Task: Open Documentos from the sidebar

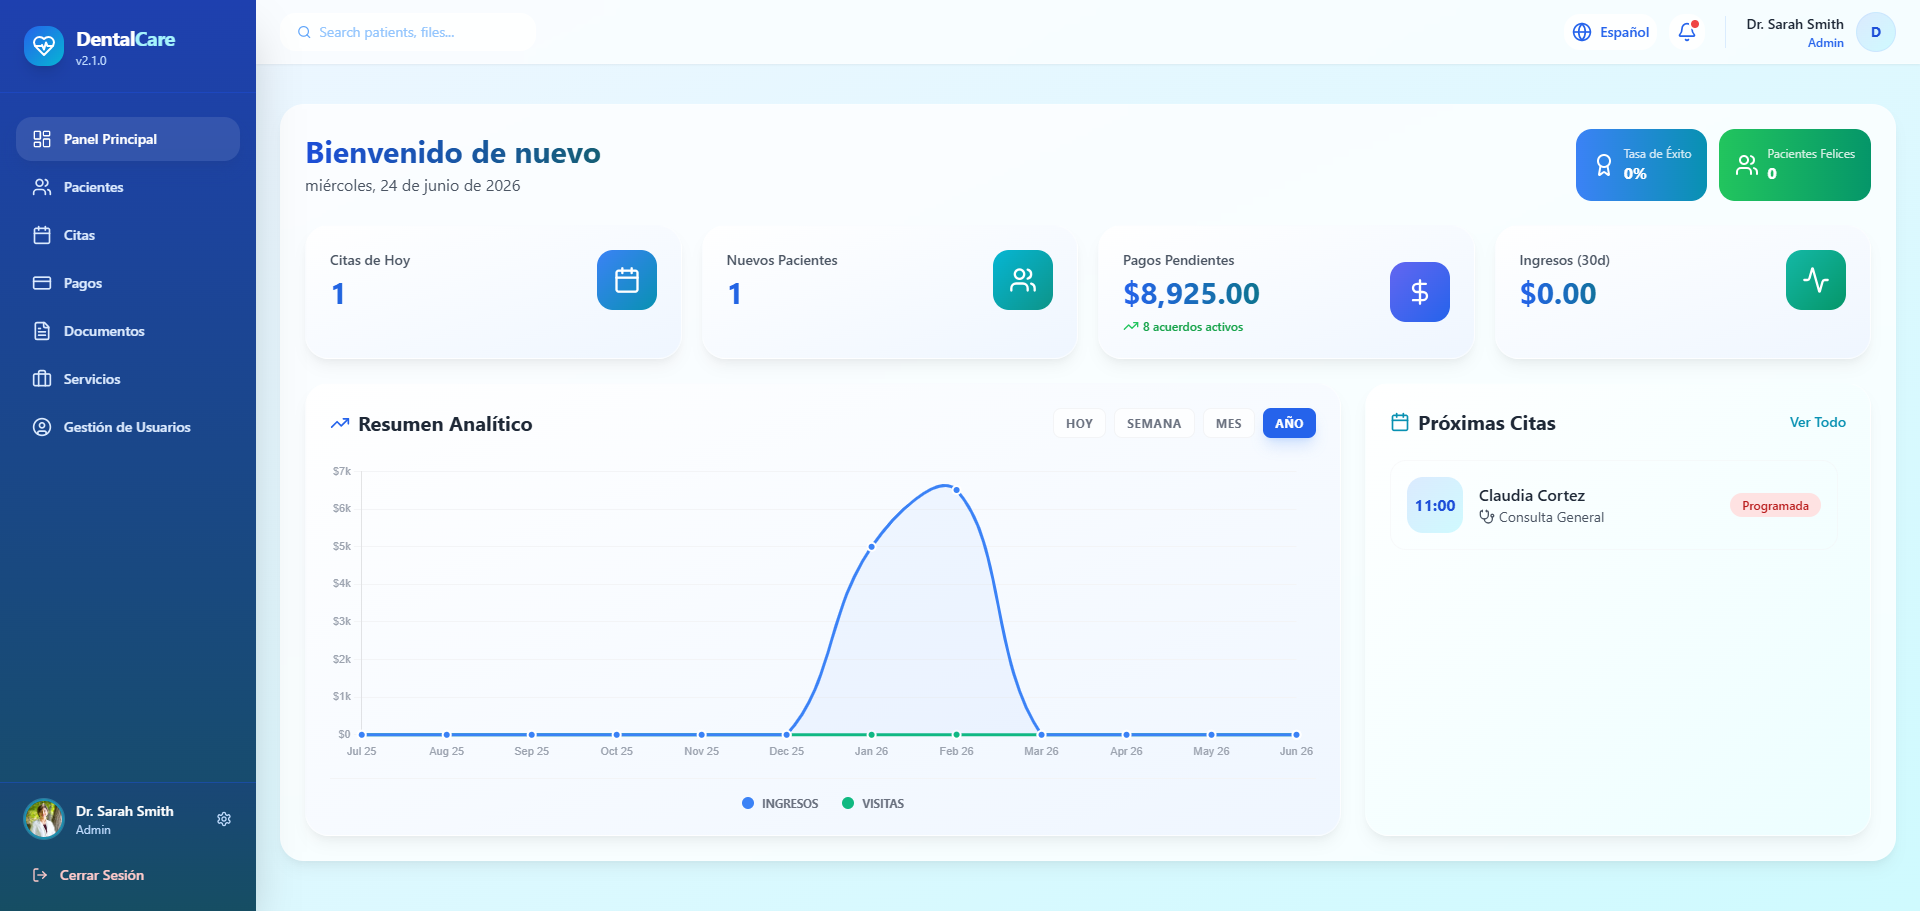Action: pyautogui.click(x=128, y=331)
